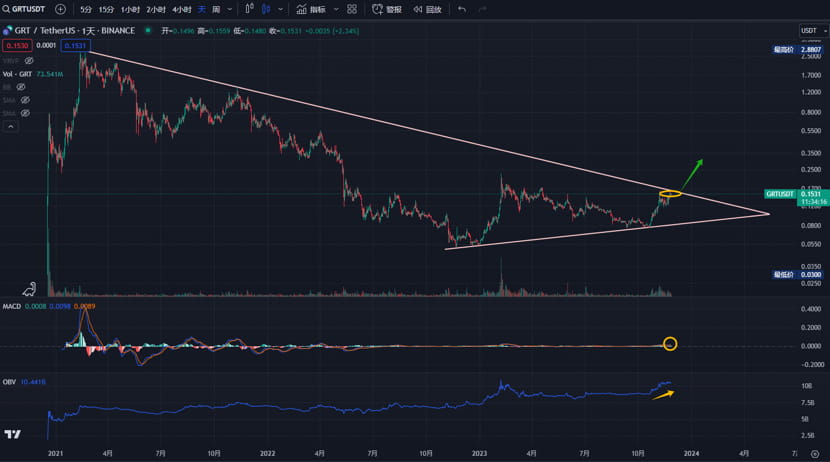Viewport: 830px width, 462px height.
Task: Click the 2.5B level on OBV scale
Action: (808, 436)
